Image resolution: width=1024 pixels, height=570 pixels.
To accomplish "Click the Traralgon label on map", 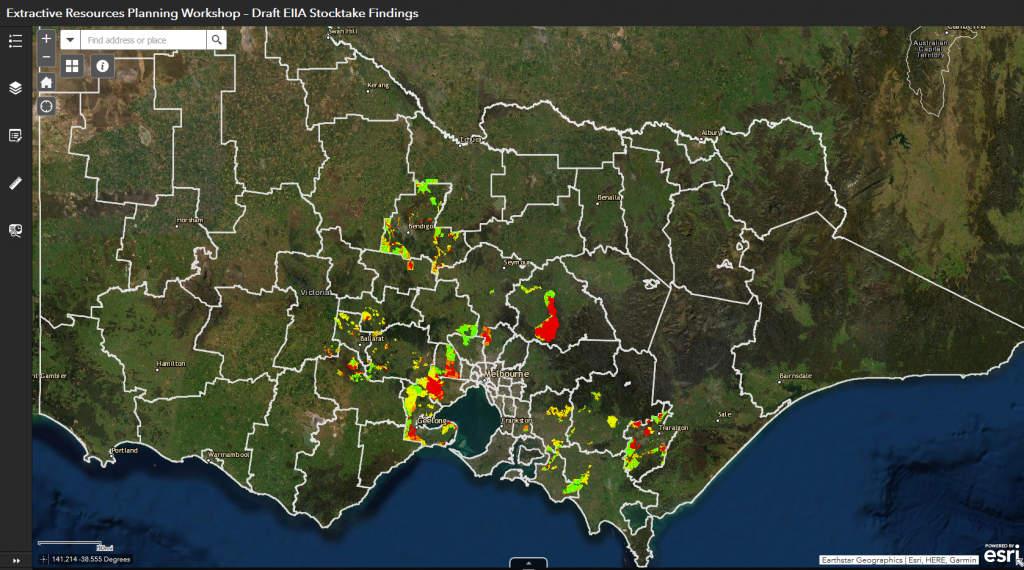I will (x=673, y=428).
